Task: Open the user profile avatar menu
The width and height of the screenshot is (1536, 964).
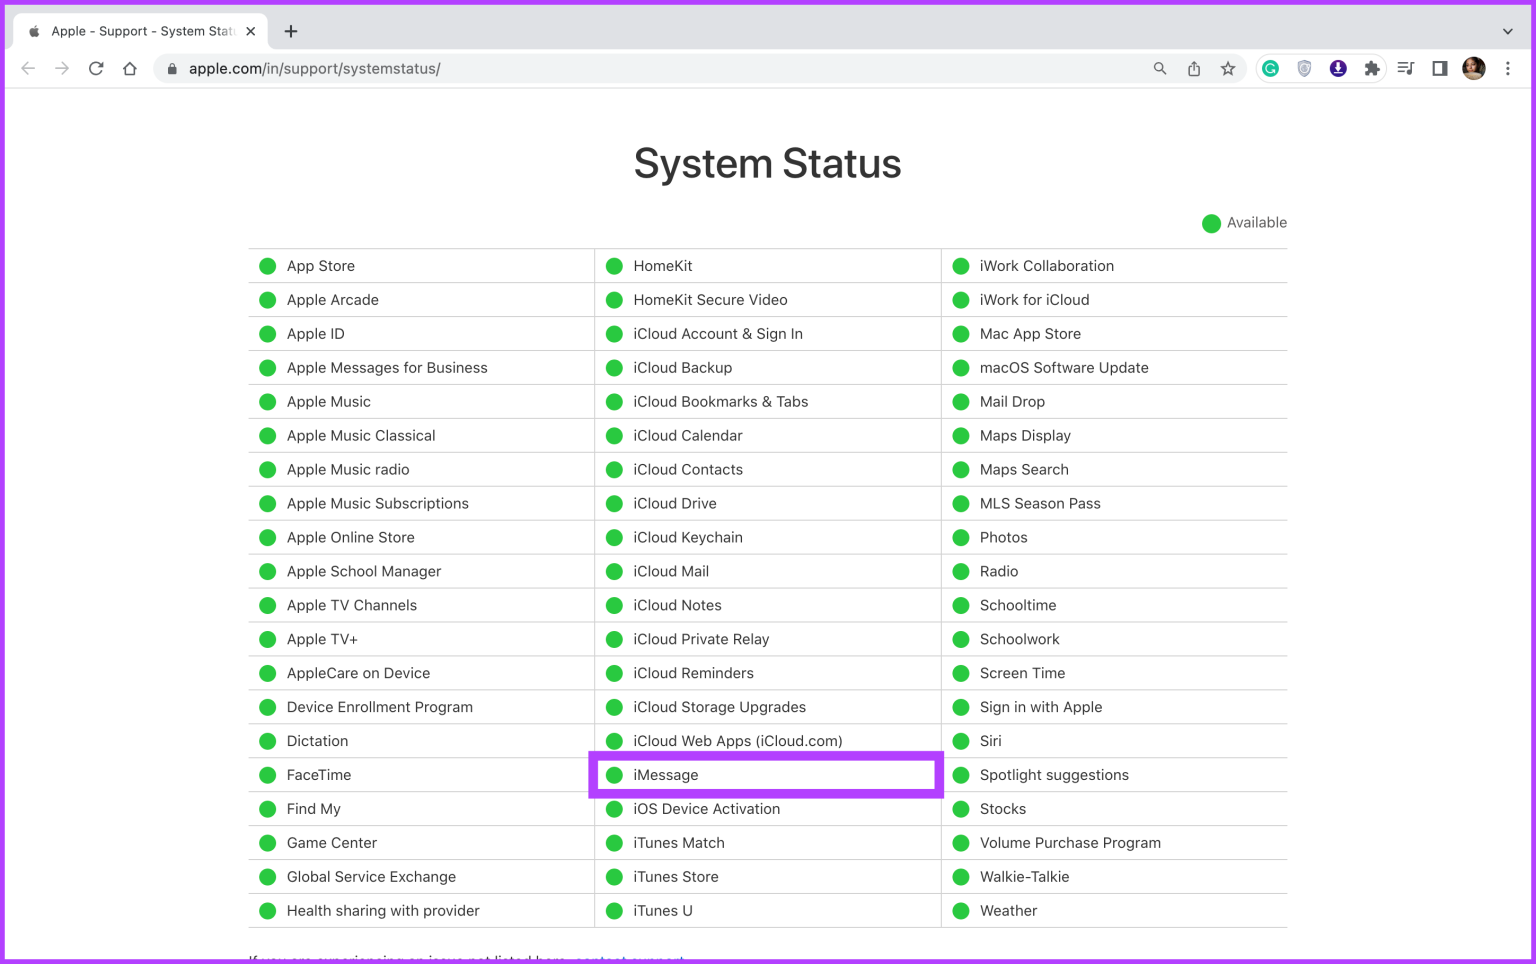Action: click(1473, 69)
